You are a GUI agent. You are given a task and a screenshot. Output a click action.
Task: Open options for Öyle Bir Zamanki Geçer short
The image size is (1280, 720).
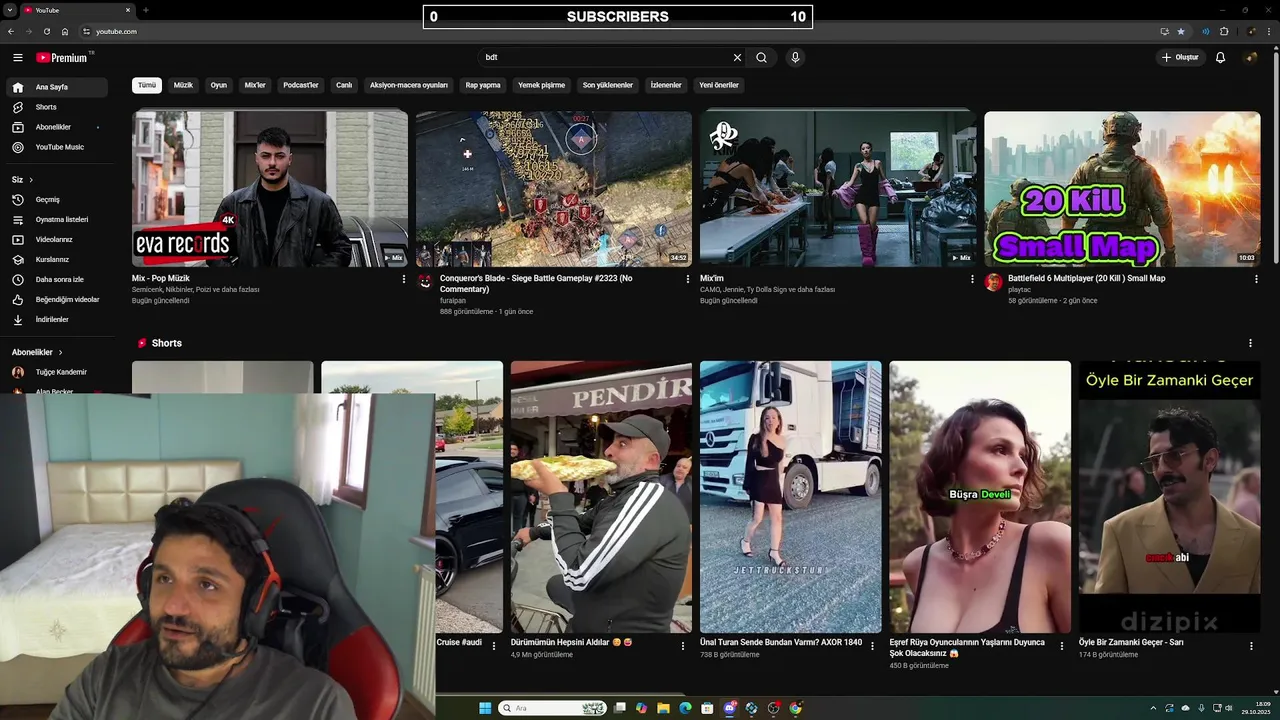pyautogui.click(x=1251, y=646)
